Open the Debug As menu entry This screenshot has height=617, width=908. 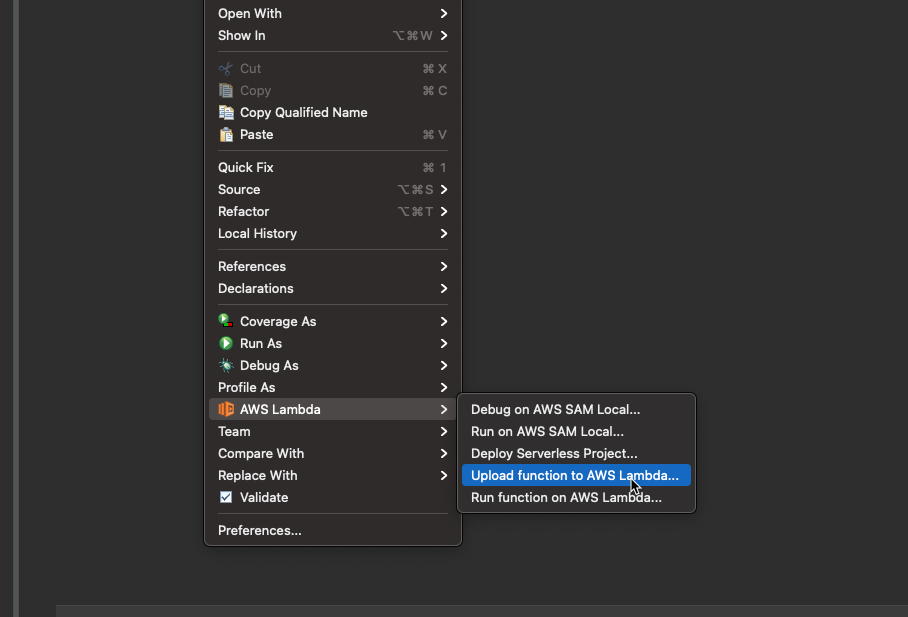pos(333,366)
